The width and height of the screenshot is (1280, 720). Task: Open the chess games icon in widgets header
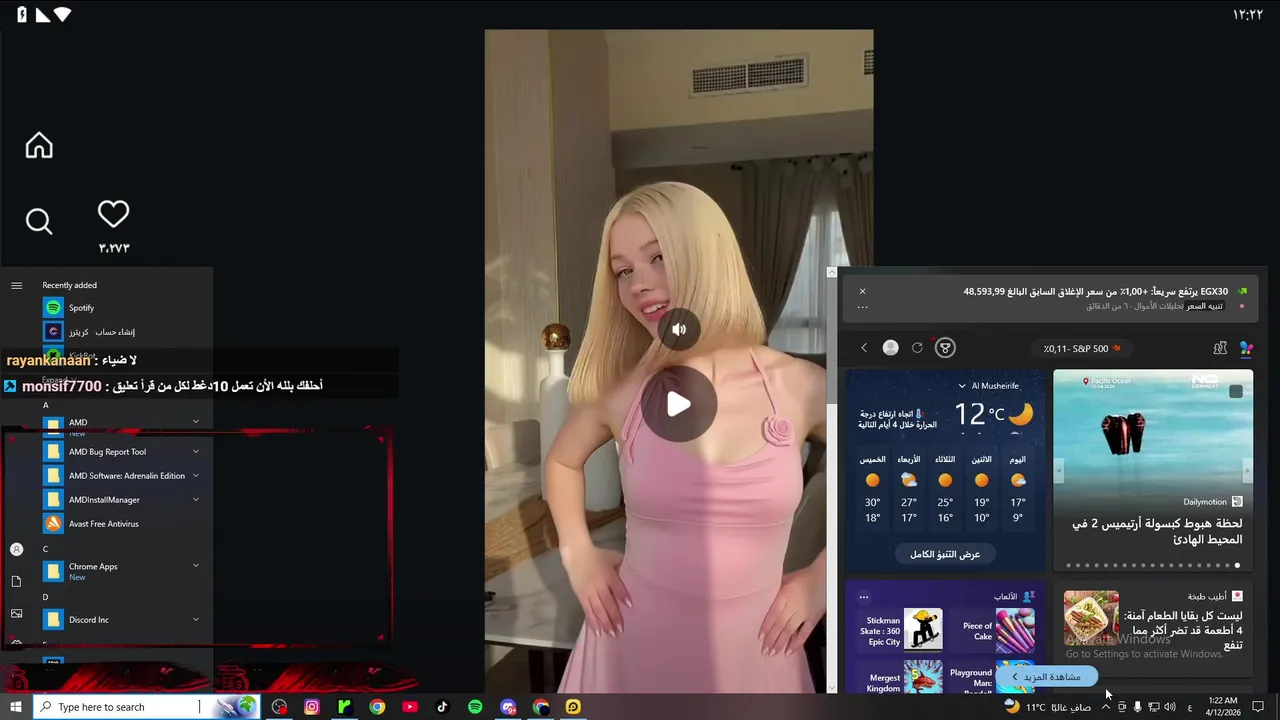point(1220,348)
